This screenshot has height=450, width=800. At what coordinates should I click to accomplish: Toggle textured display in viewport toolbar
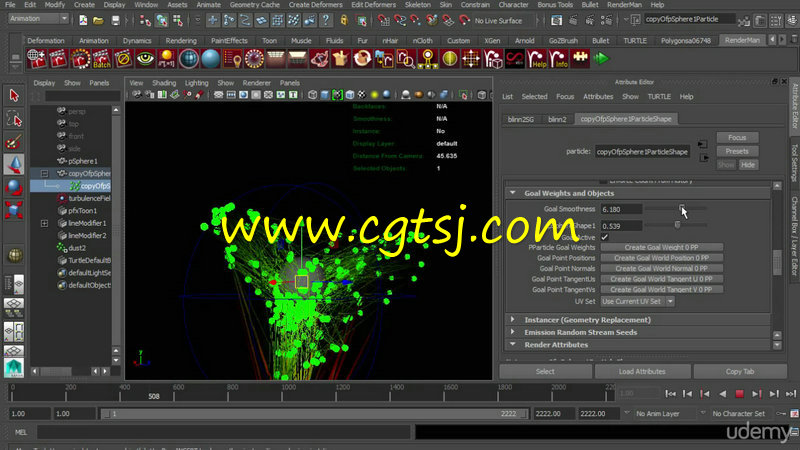coord(362,95)
